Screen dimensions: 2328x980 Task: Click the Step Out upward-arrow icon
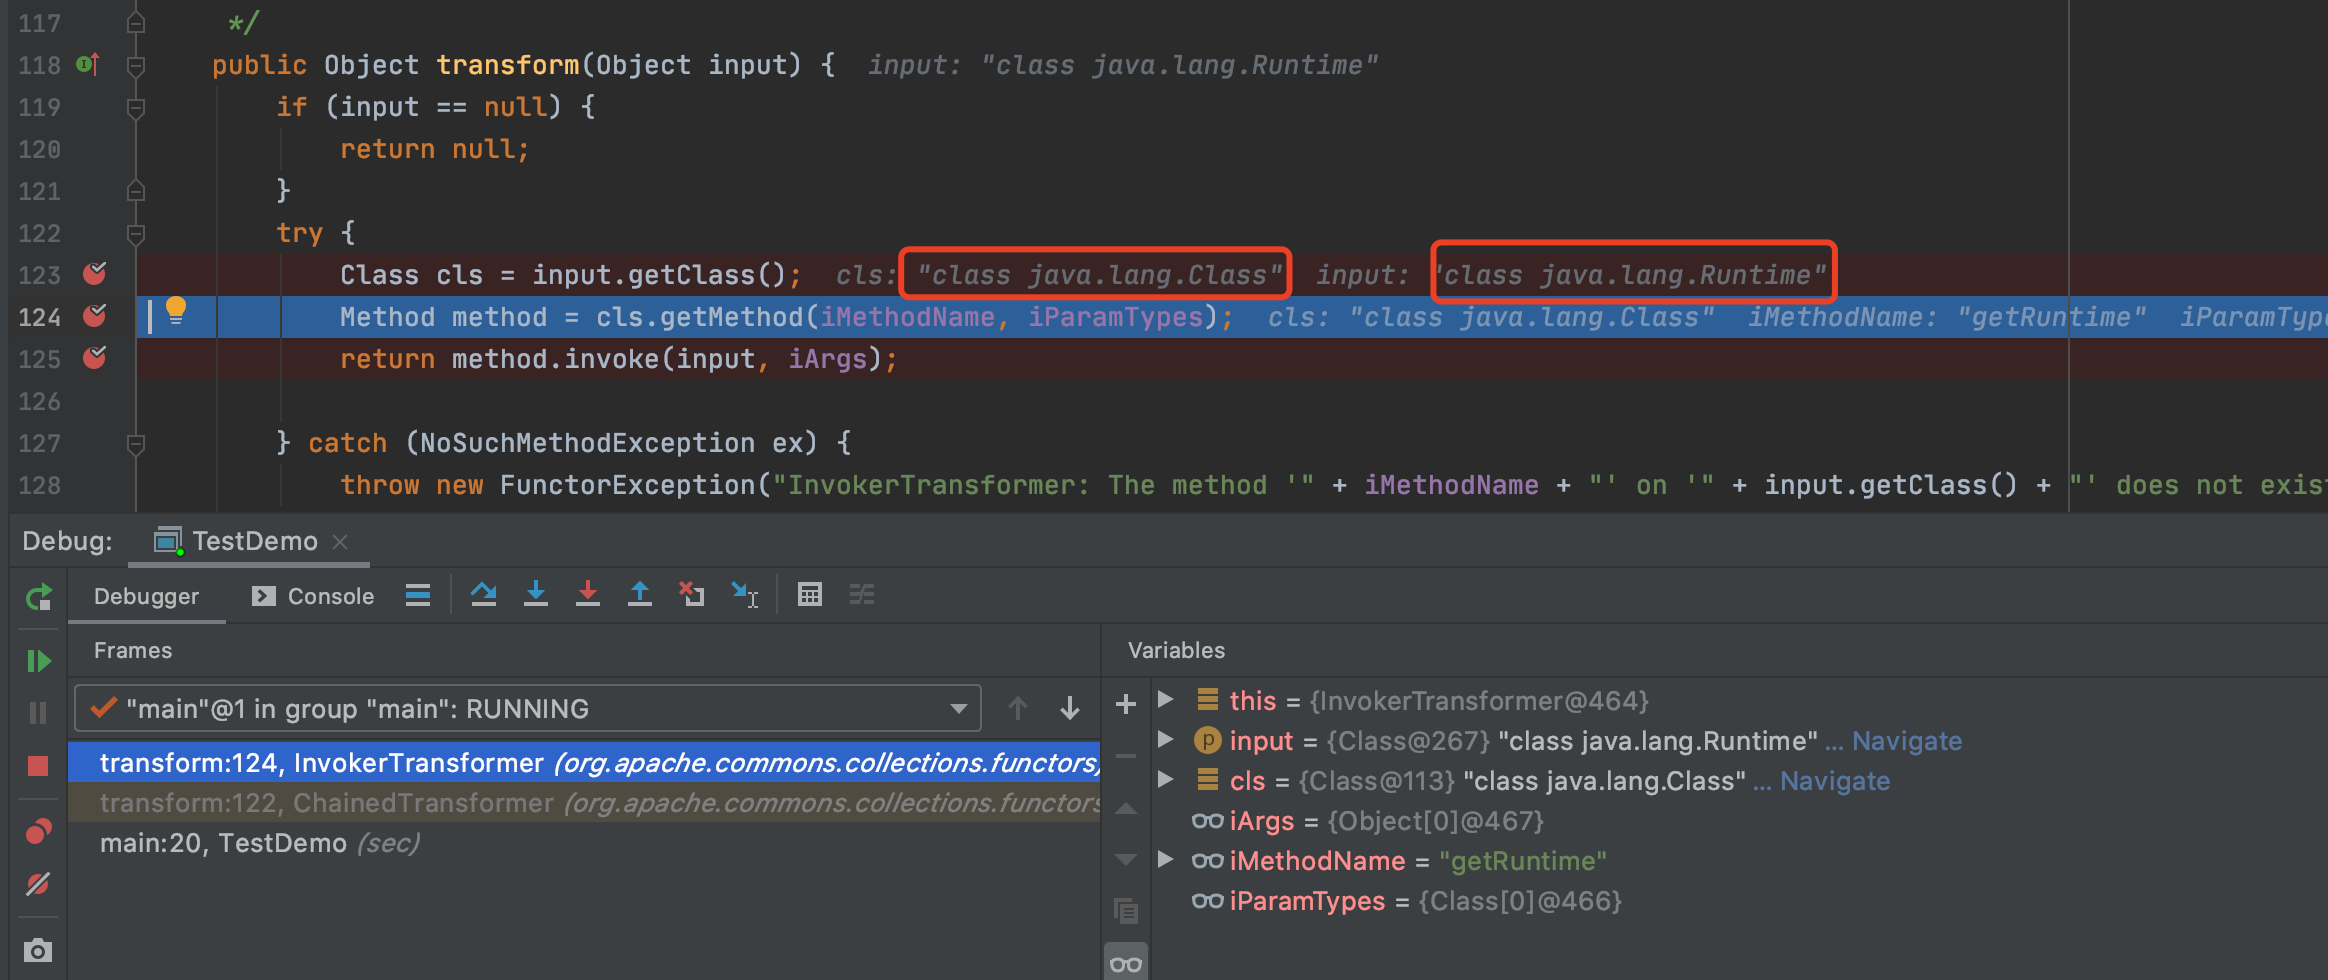[x=640, y=595]
